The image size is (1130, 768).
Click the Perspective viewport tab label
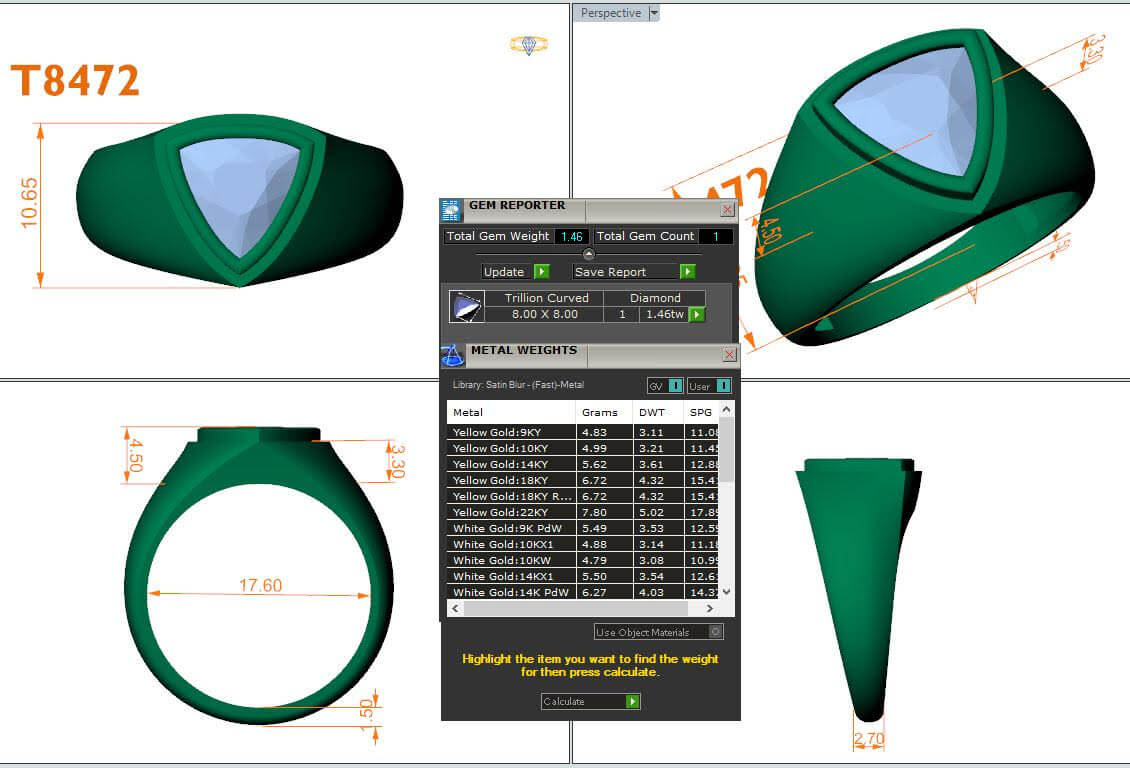coord(610,13)
